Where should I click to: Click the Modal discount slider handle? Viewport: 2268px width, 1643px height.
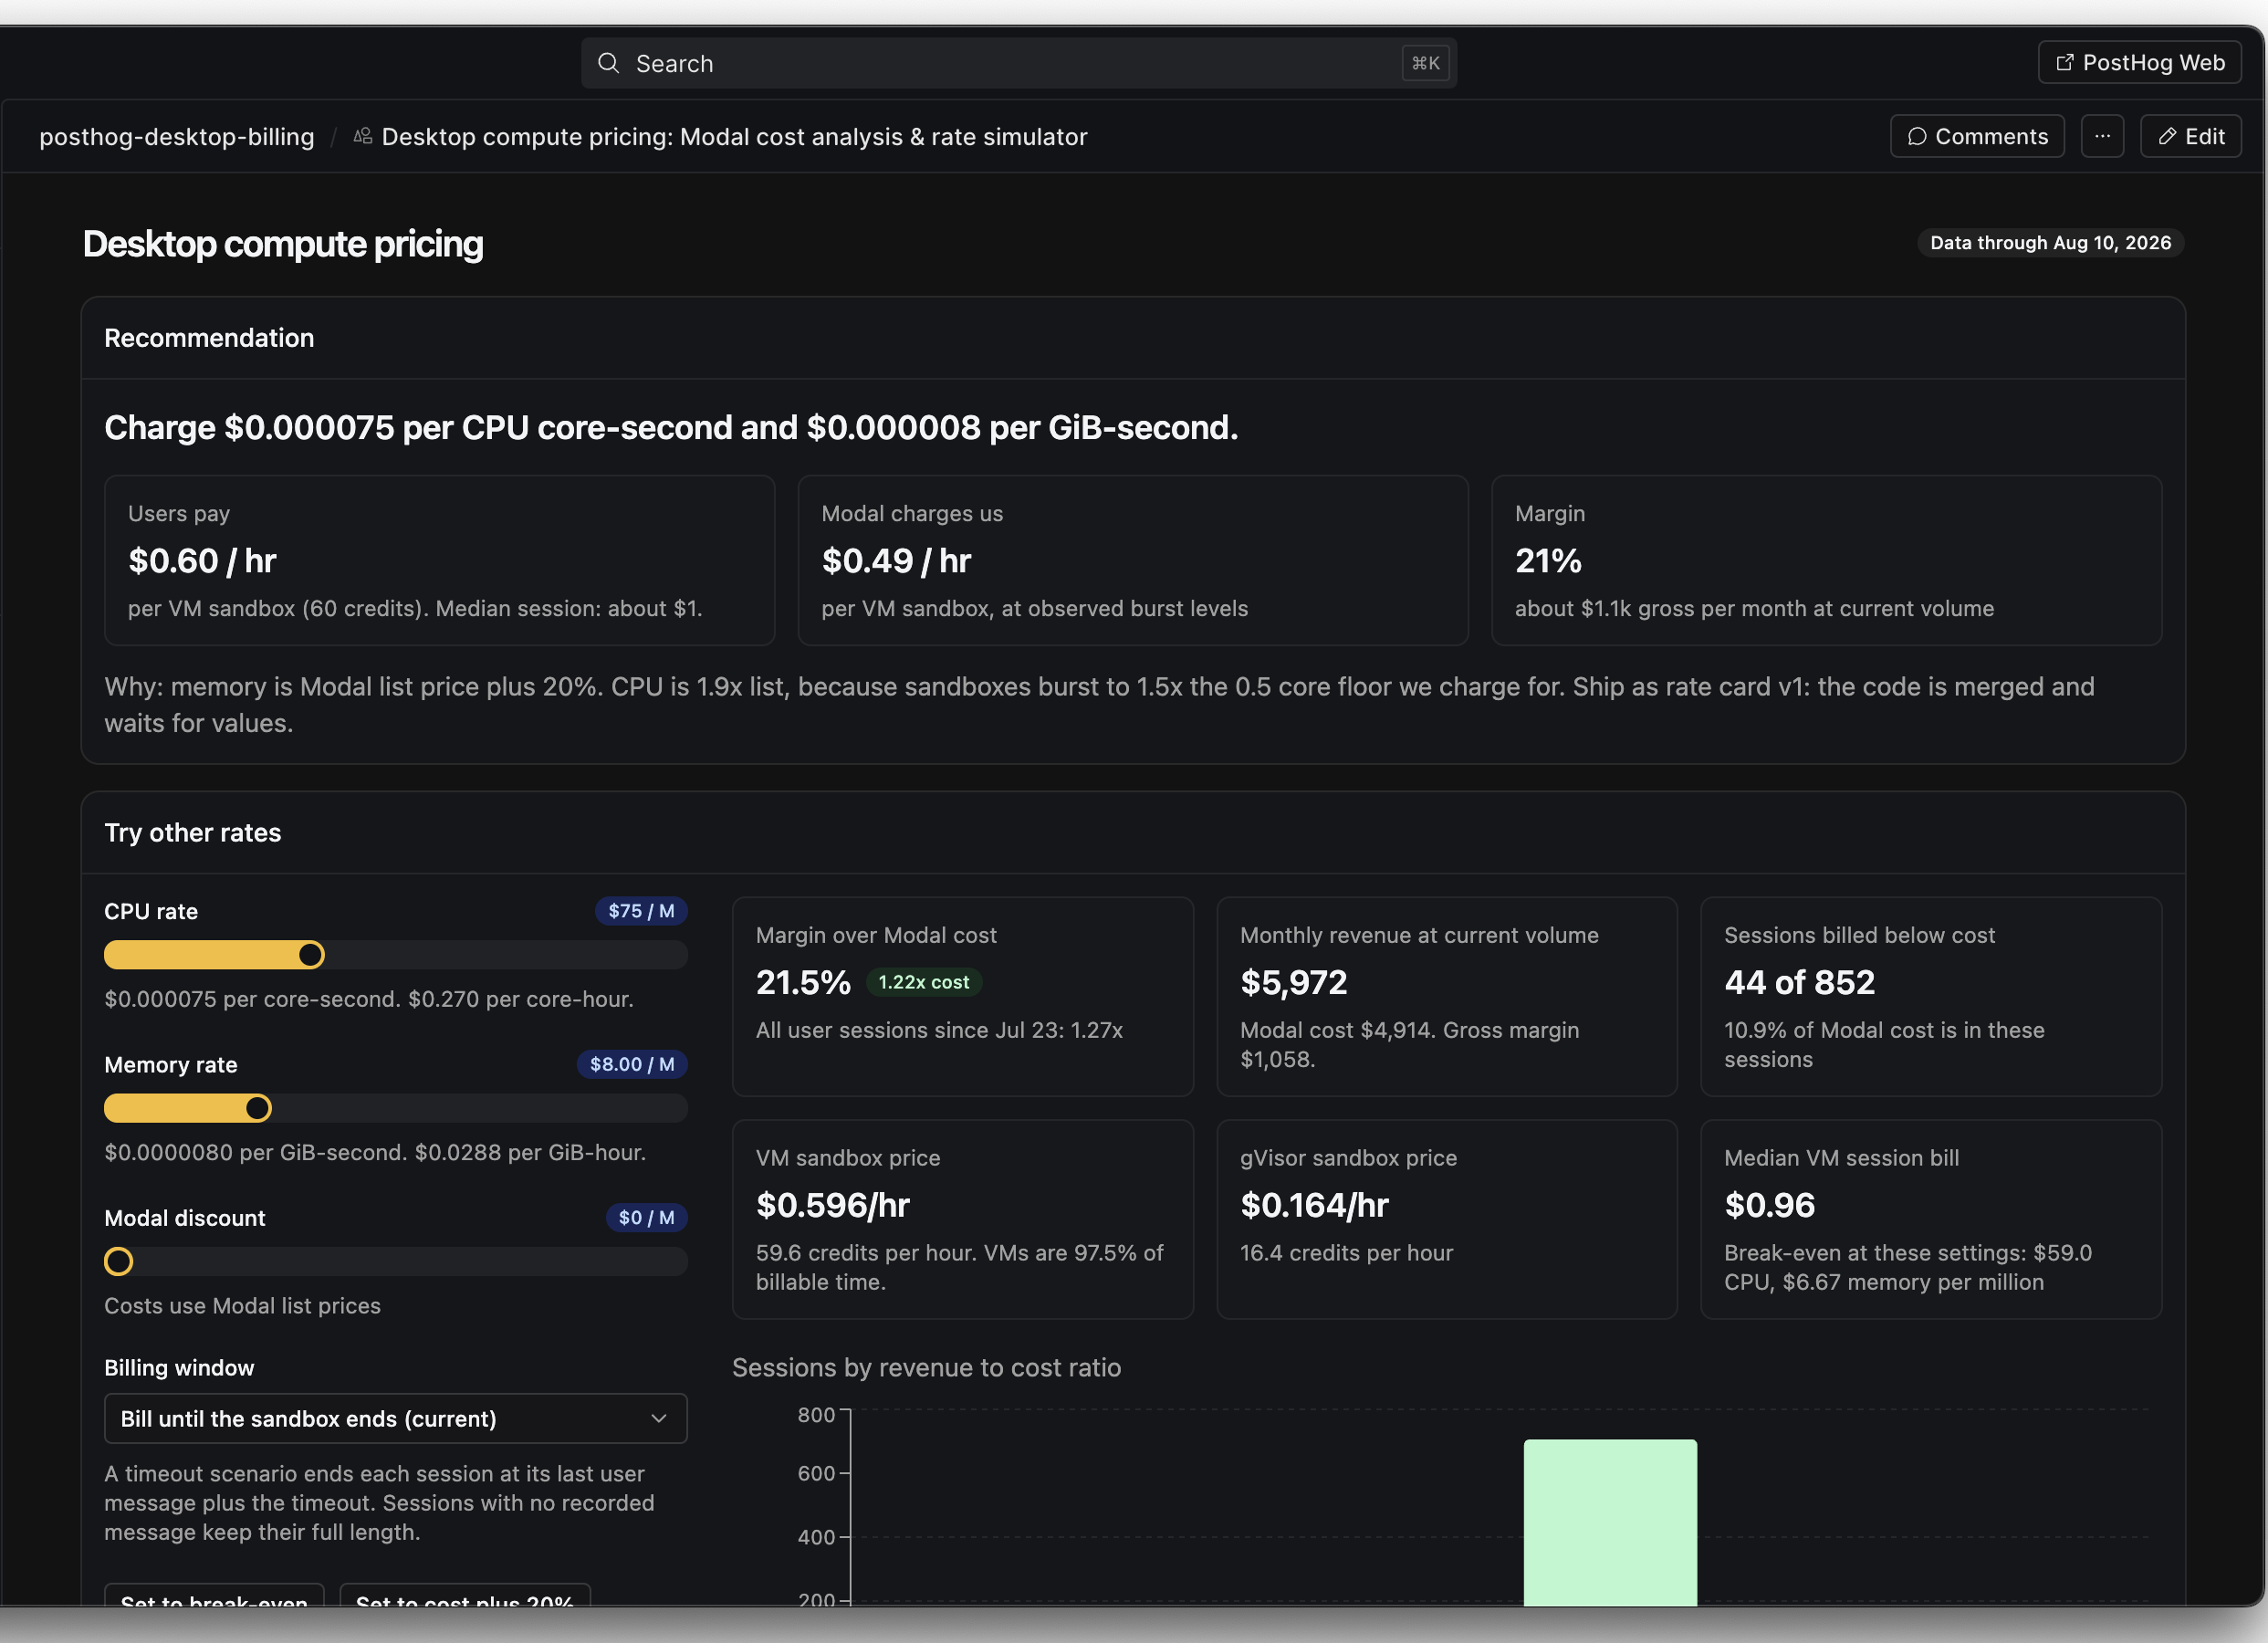pyautogui.click(x=119, y=1261)
